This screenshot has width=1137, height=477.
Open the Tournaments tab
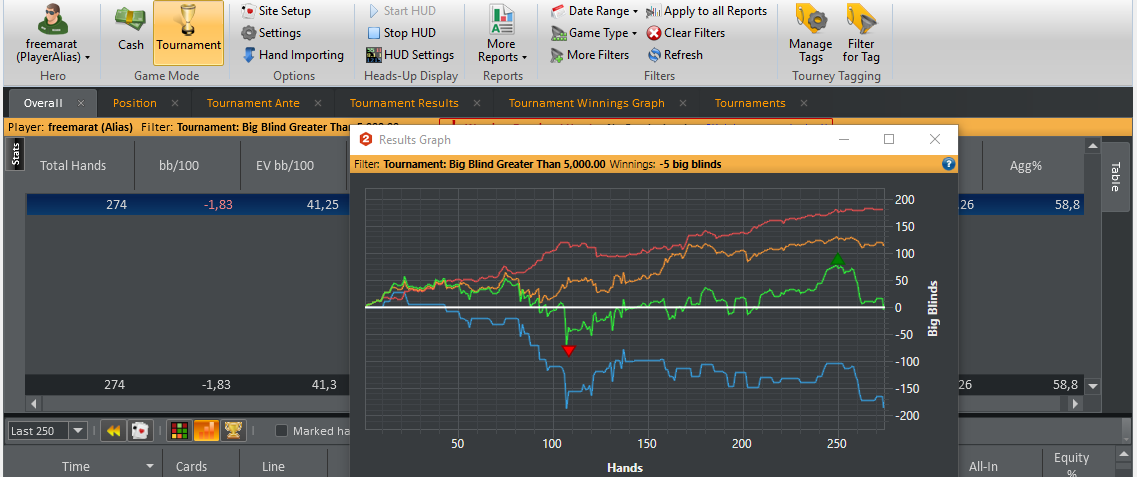click(x=750, y=103)
